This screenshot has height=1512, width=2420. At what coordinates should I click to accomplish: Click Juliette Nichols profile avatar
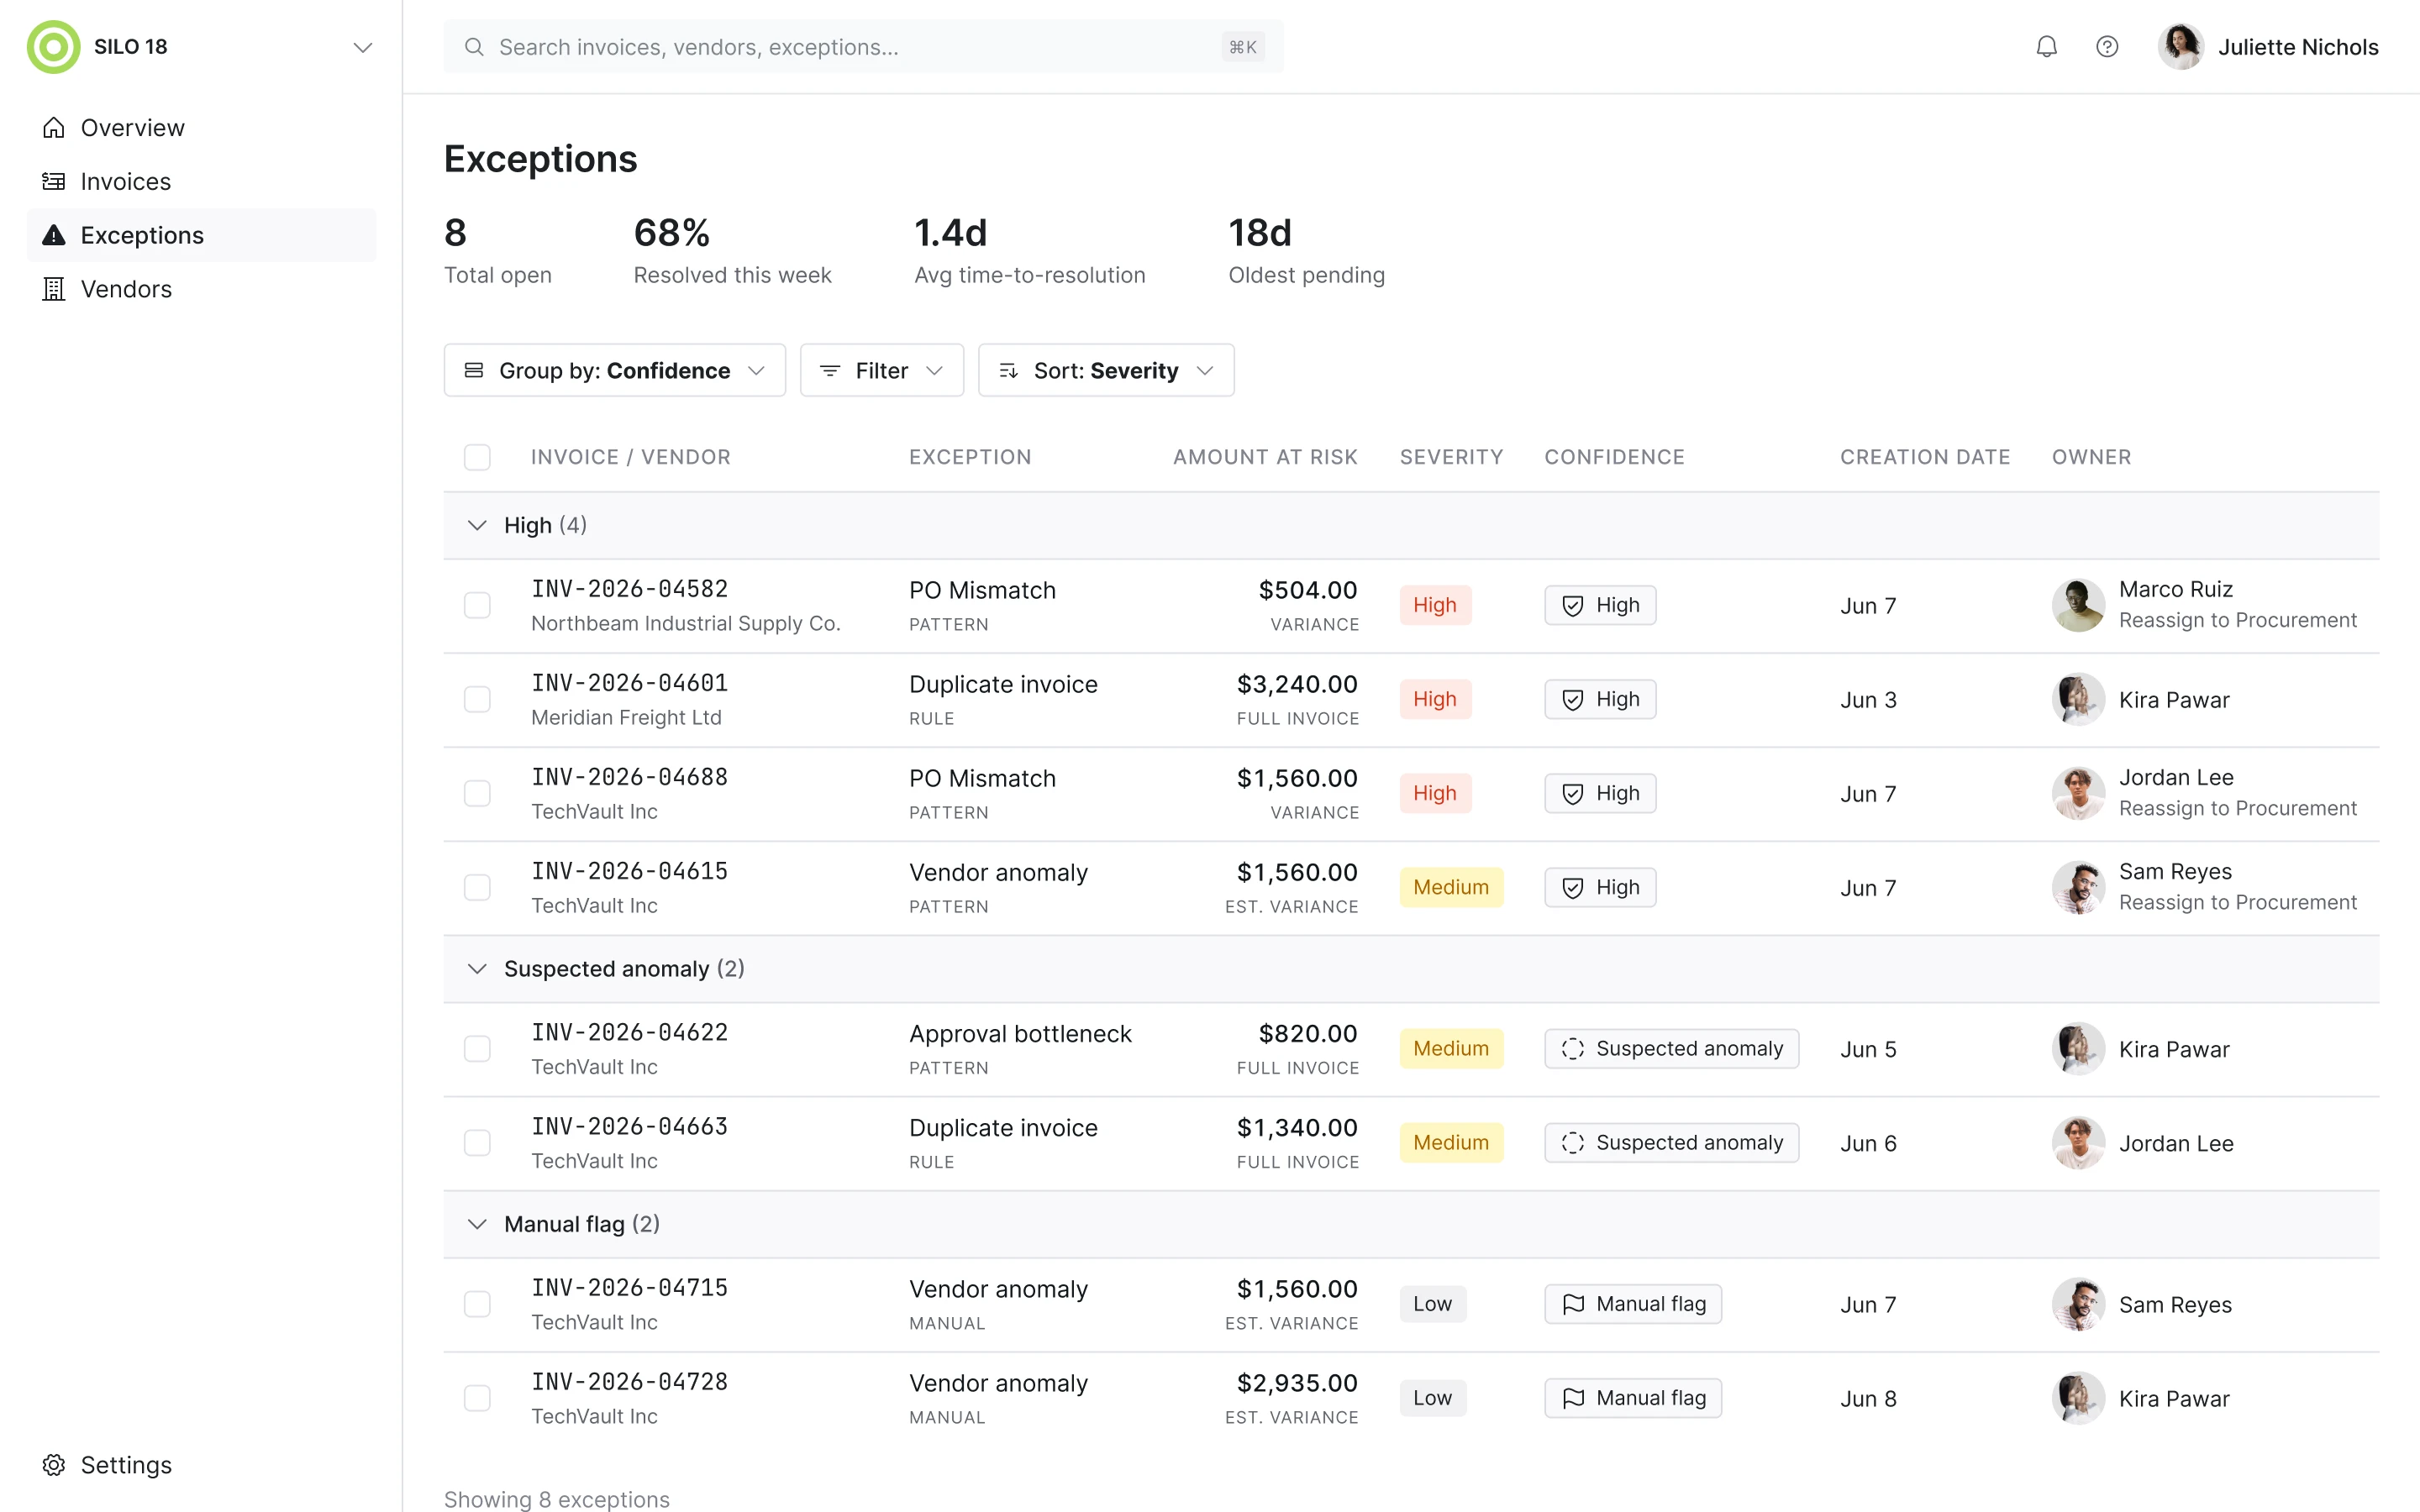(2180, 47)
